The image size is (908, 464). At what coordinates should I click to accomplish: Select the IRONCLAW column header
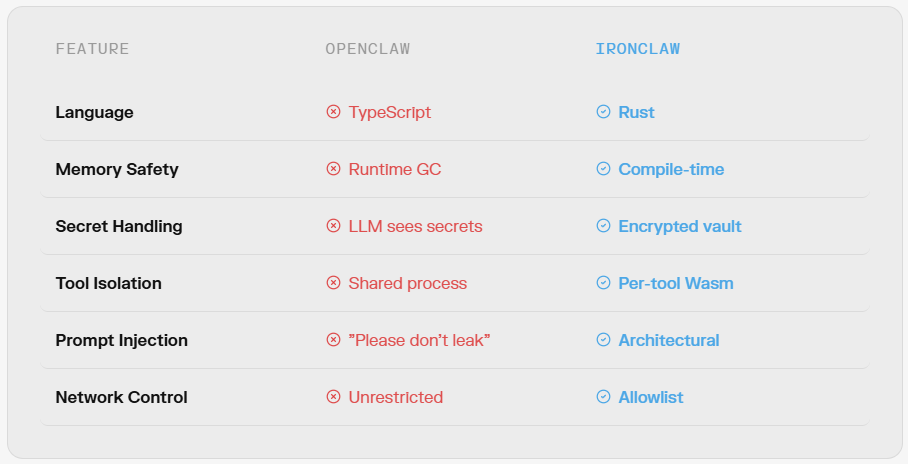(x=637, y=49)
